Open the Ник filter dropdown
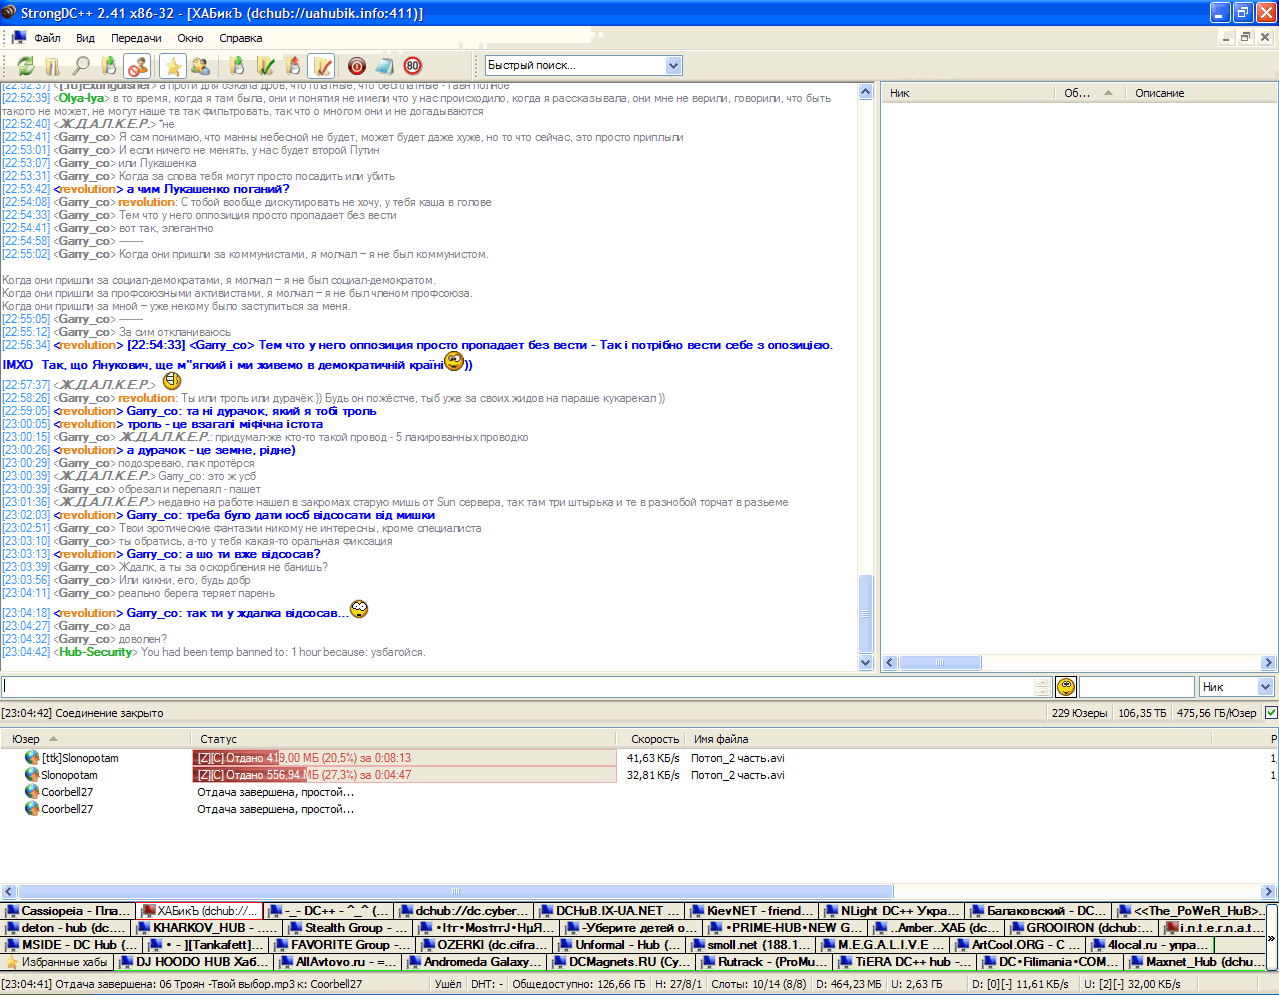The width and height of the screenshot is (1279, 995). pyautogui.click(x=1265, y=687)
